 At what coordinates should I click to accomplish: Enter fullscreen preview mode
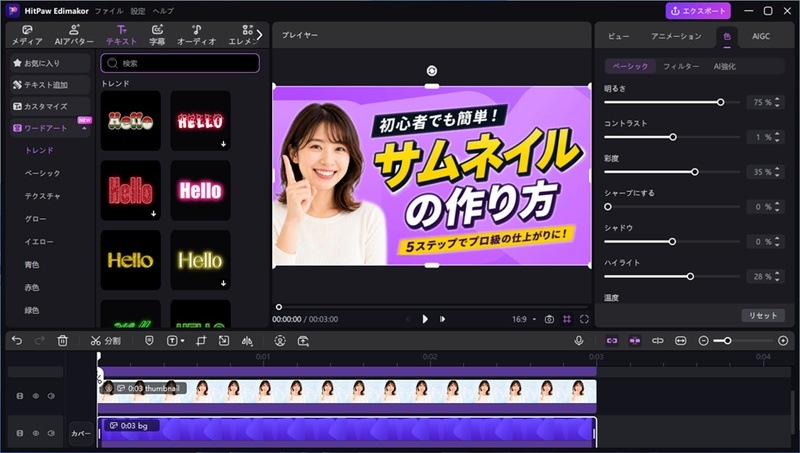(x=584, y=319)
